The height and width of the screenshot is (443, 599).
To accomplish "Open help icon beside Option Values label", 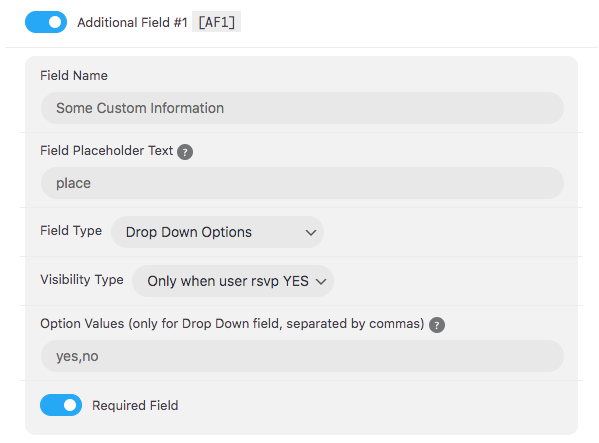I will [437, 325].
